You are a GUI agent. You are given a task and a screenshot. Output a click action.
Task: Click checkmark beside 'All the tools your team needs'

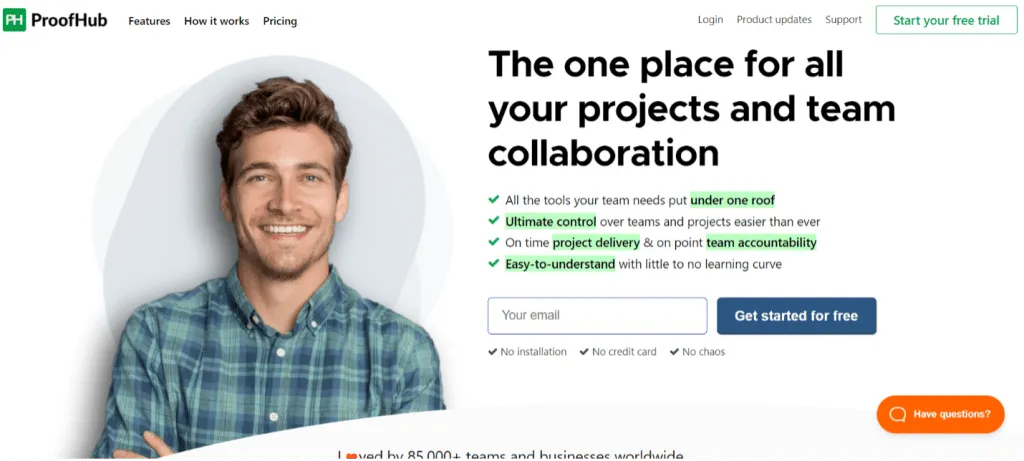[x=494, y=200]
